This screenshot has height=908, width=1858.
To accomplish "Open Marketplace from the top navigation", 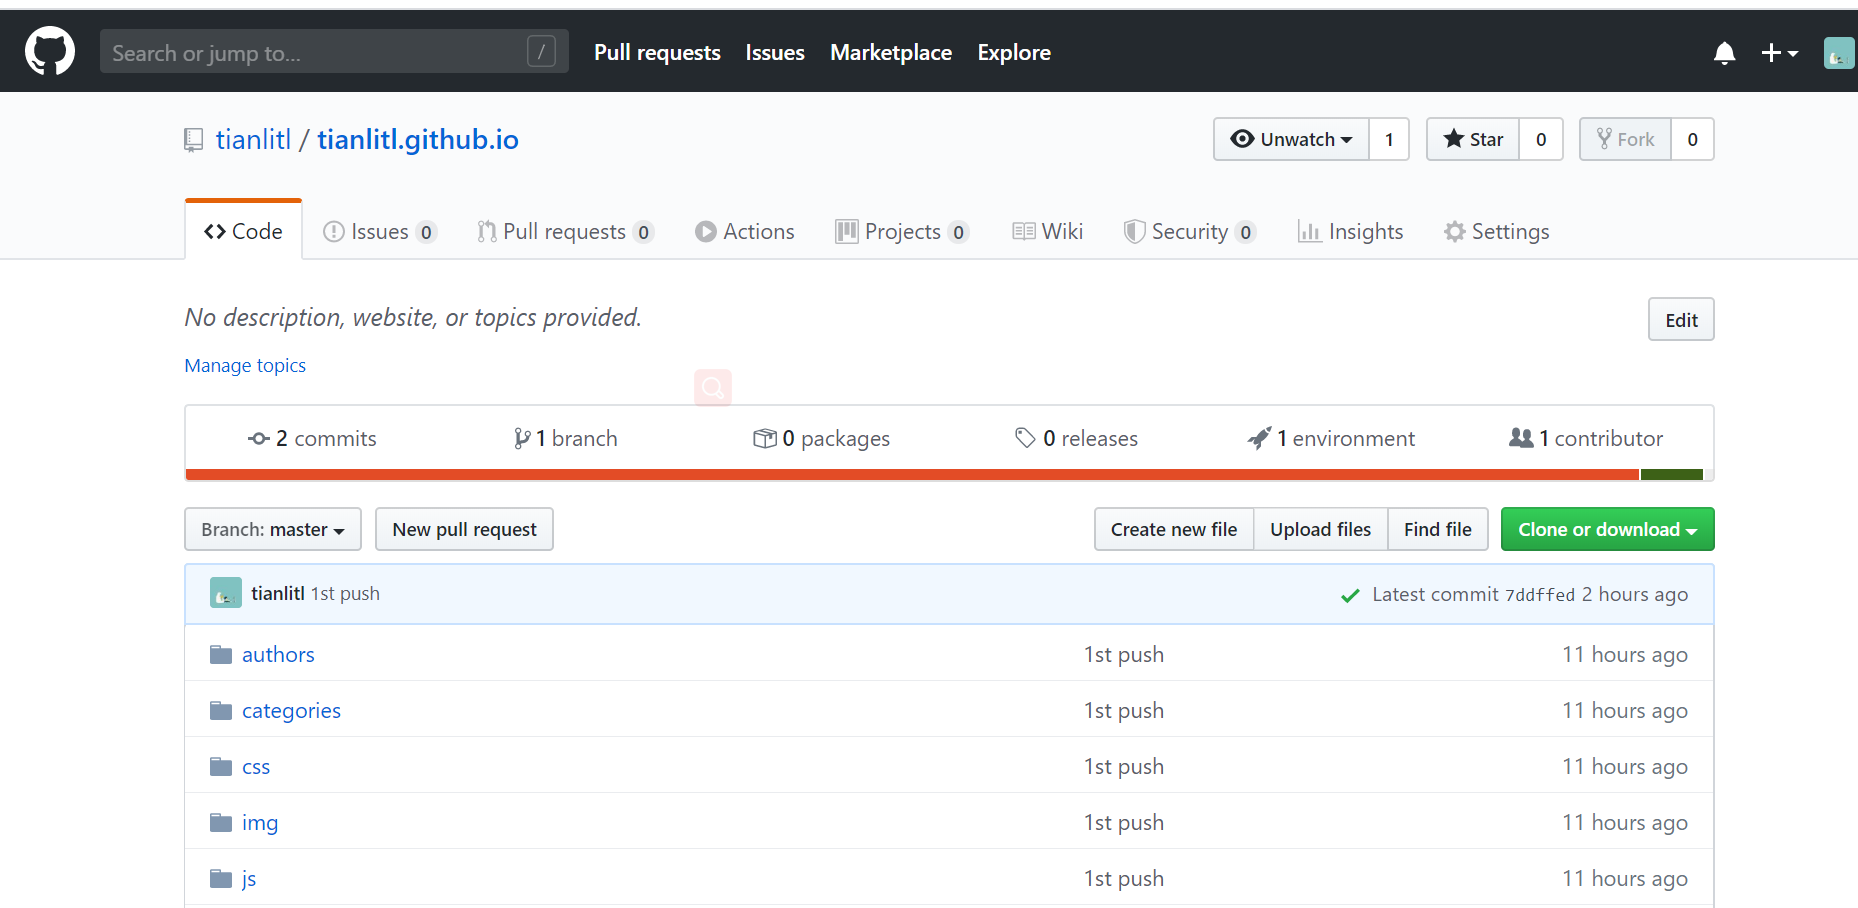I will 891,52.
